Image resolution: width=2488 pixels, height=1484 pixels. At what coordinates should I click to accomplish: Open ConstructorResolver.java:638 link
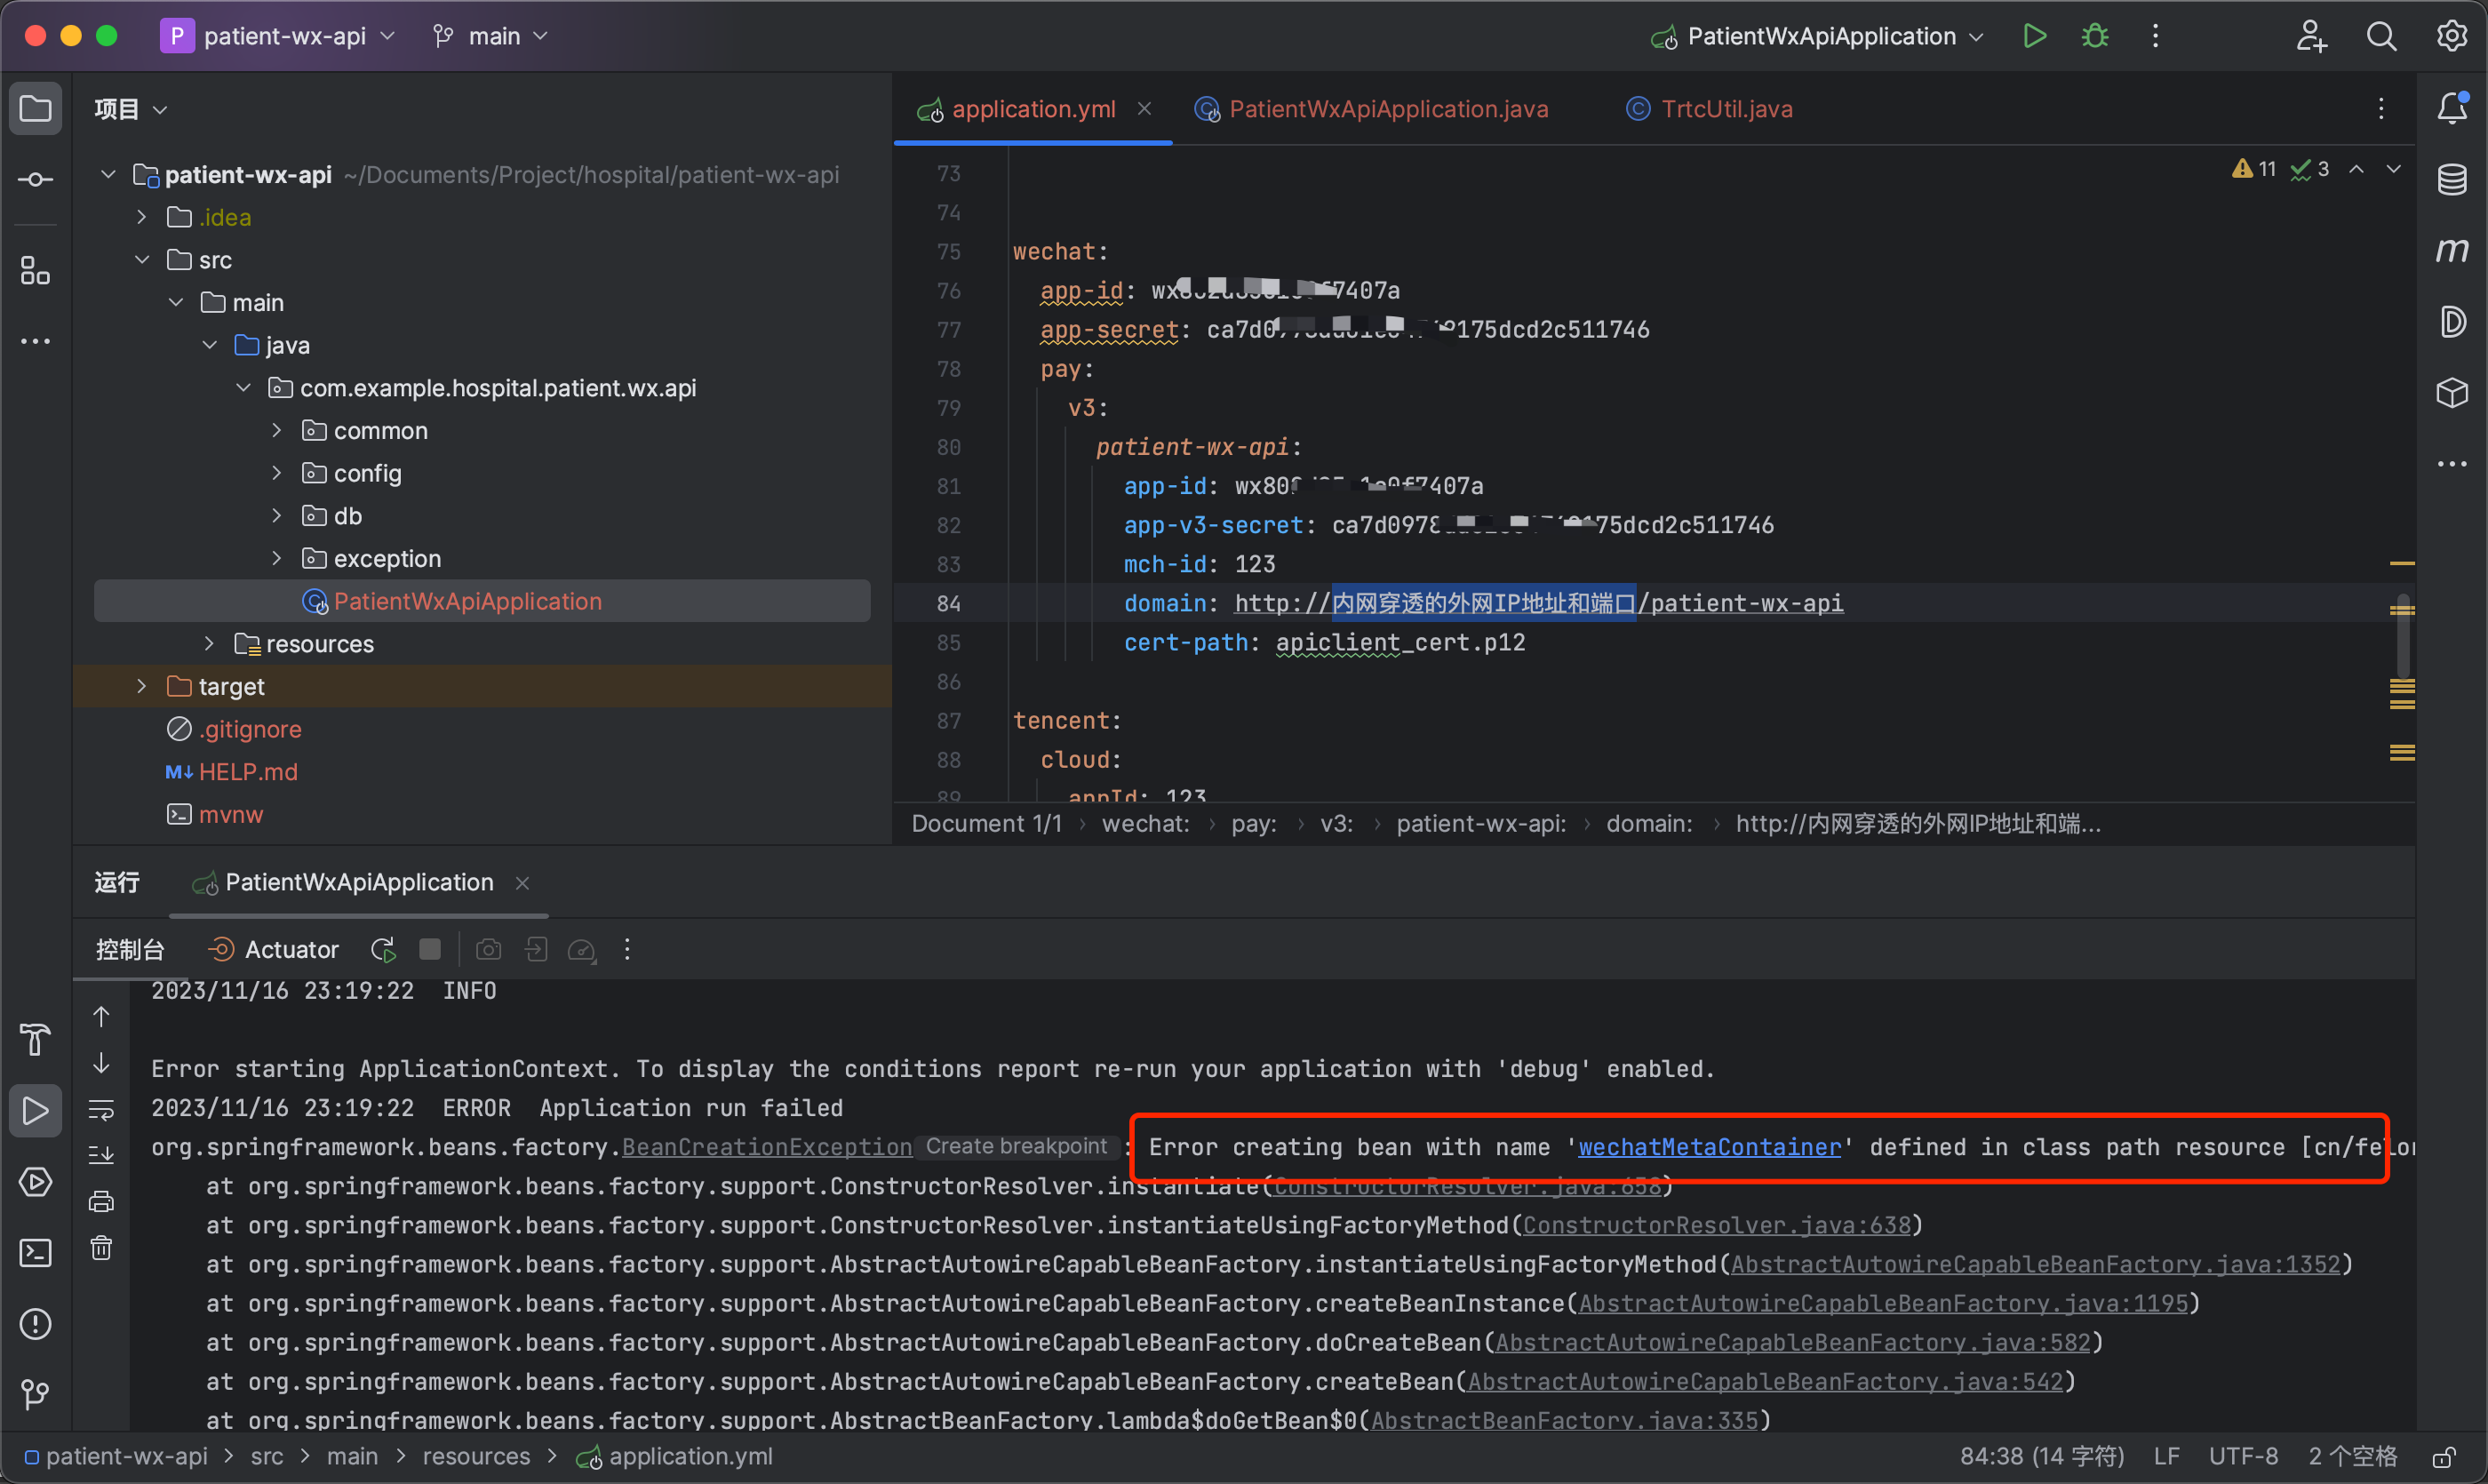coord(1716,1226)
